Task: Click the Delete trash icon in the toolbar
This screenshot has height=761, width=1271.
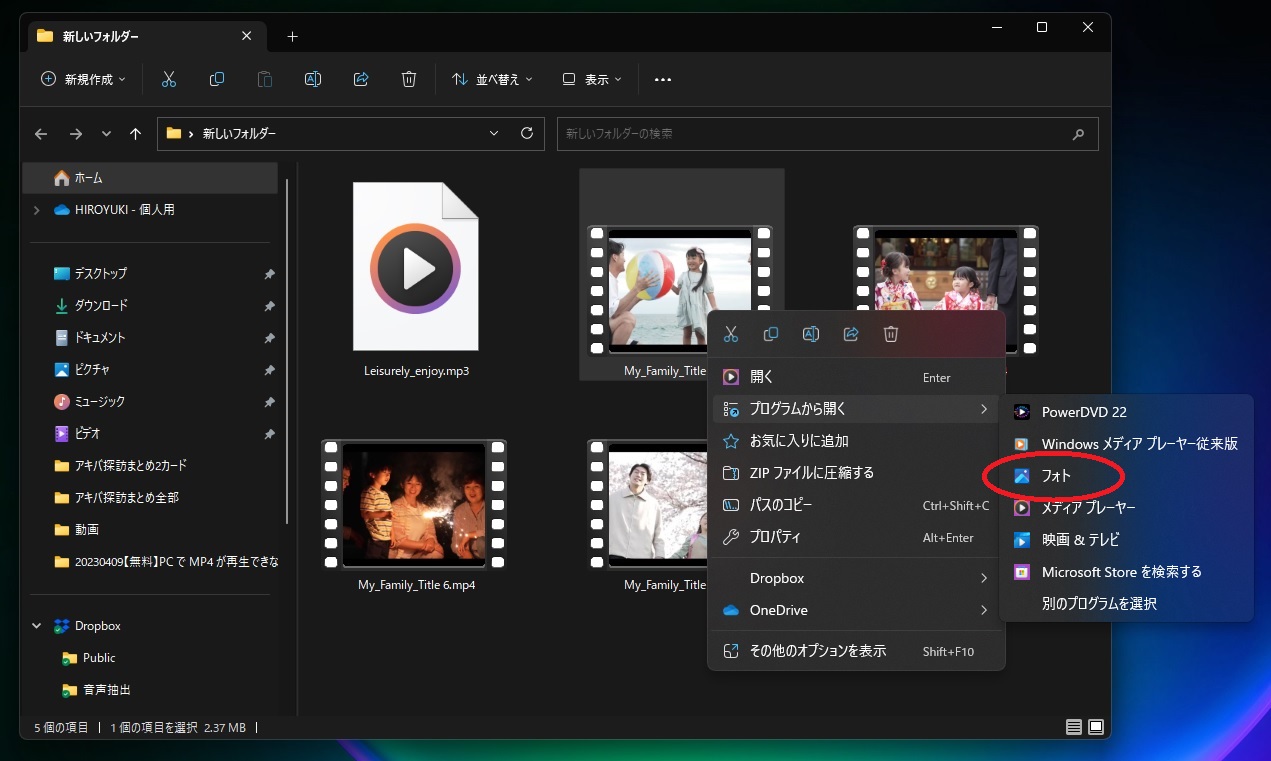Action: pos(408,79)
